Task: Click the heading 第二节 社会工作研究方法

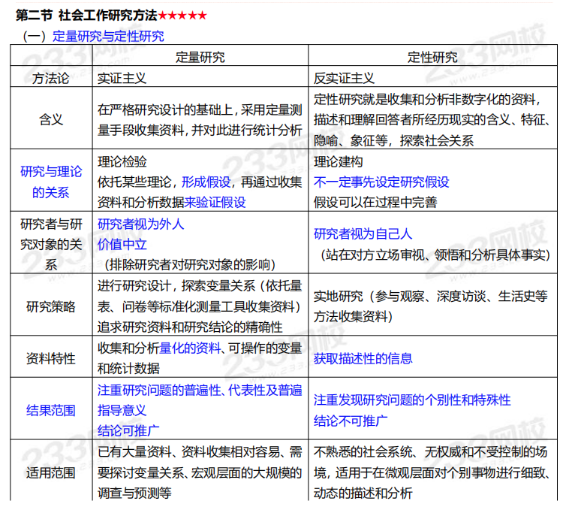Action: 86,16
